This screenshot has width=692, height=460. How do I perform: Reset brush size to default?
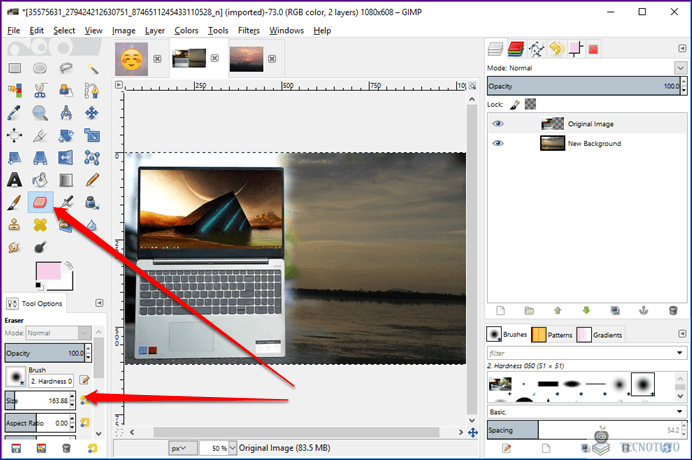(x=84, y=400)
